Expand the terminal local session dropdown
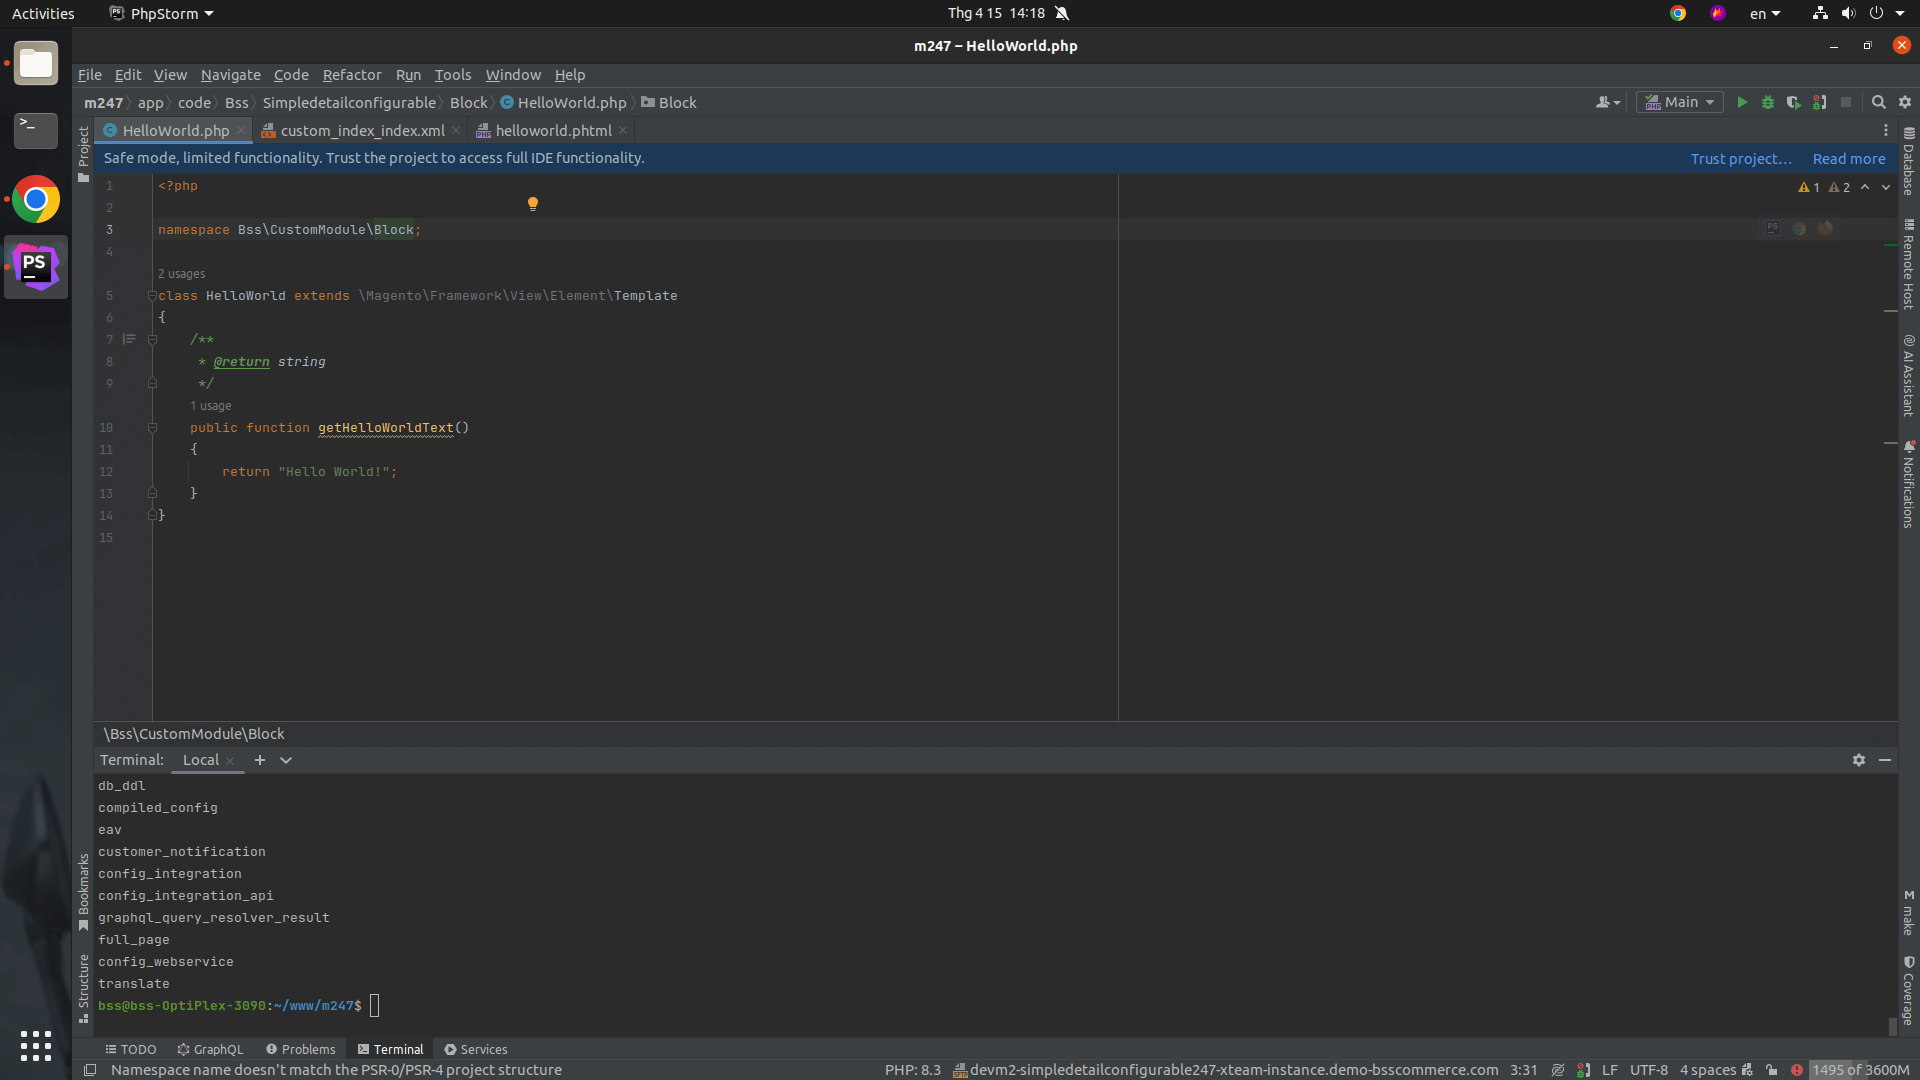 coord(286,760)
